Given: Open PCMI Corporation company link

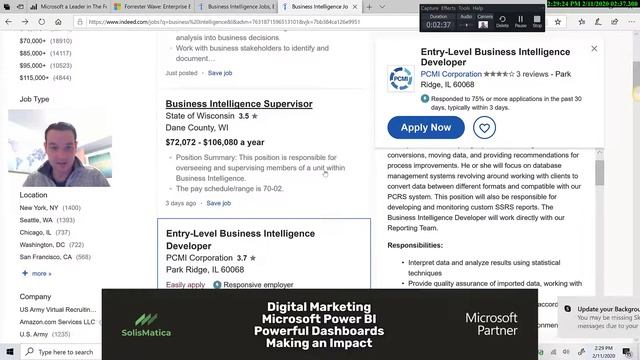Looking at the screenshot, I should [451, 74].
